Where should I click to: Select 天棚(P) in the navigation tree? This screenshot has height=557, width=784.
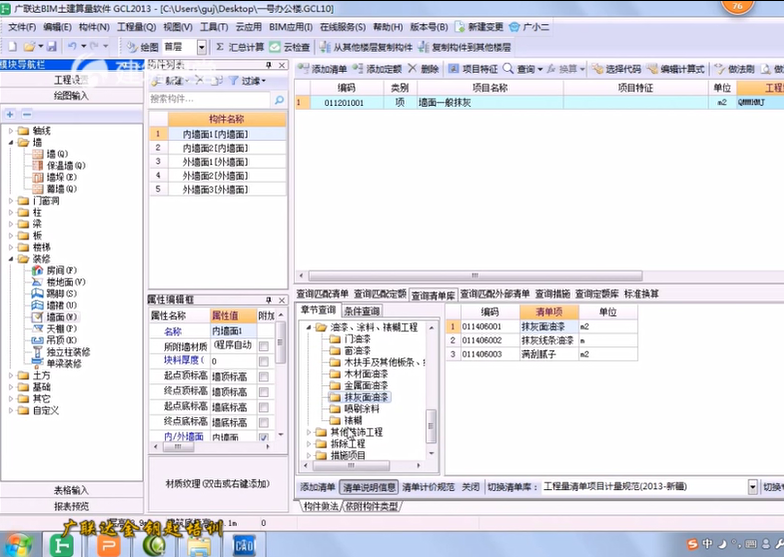coord(54,328)
